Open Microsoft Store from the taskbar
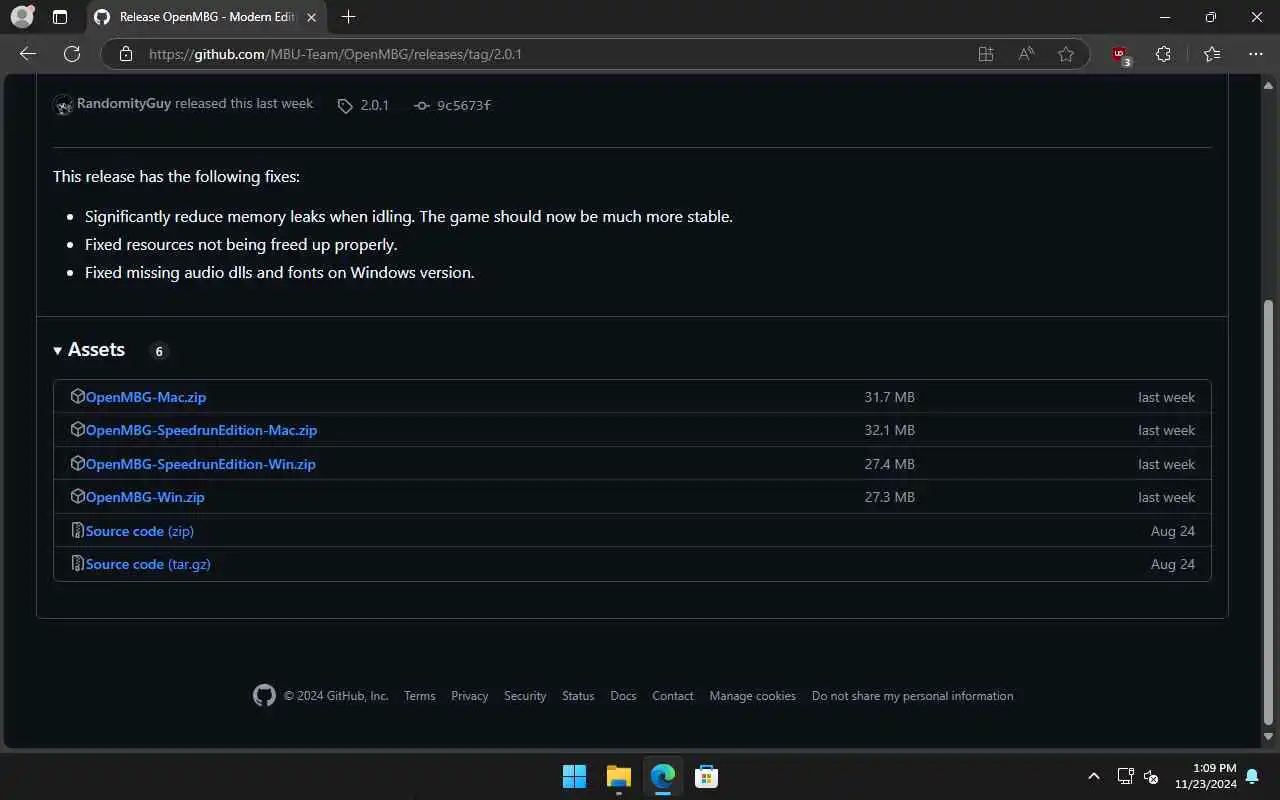This screenshot has width=1280, height=800. [707, 776]
